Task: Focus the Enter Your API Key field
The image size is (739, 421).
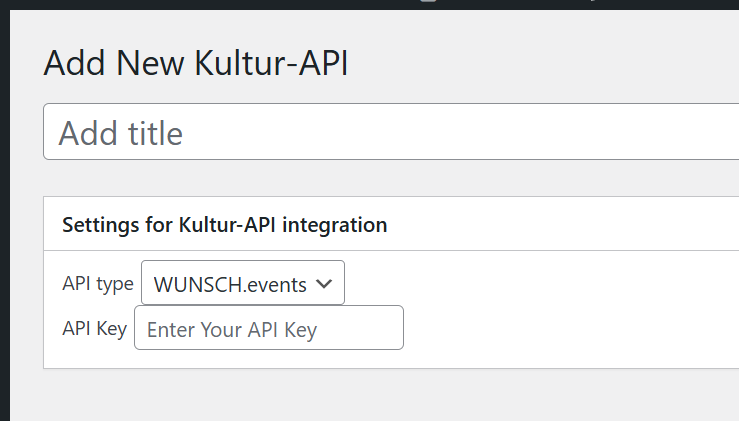Action: tap(269, 328)
